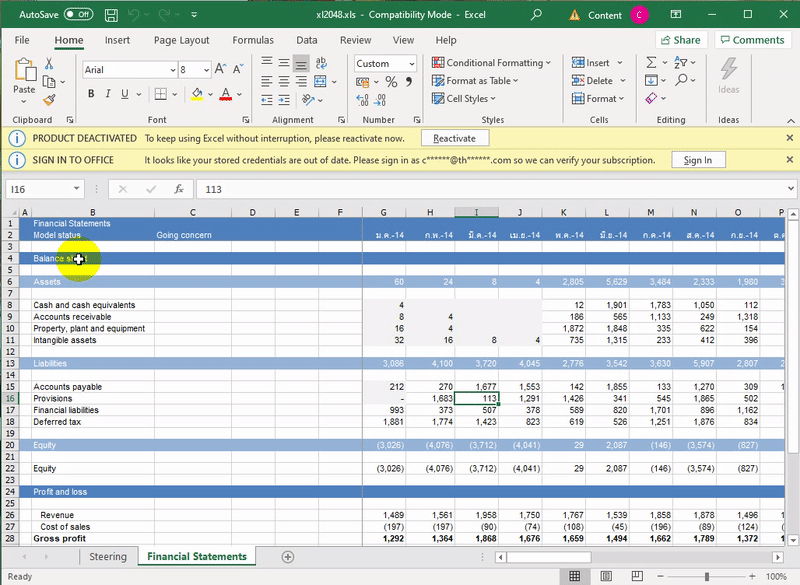
Task: Switch to the Steering sheet tab
Action: 107,557
